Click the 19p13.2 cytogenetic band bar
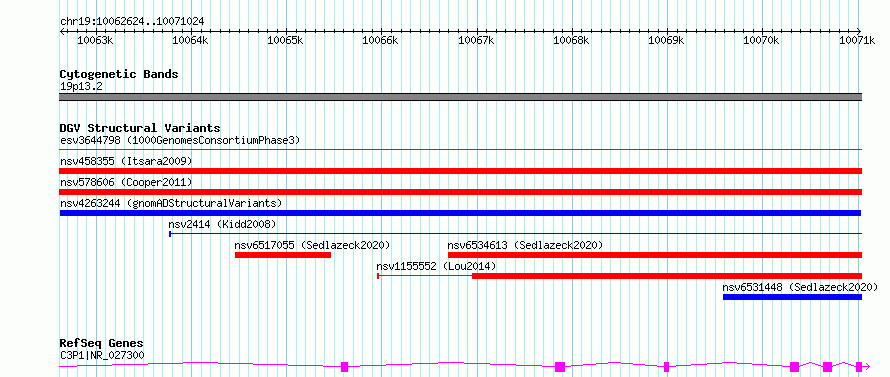This screenshot has width=890, height=377. (460, 97)
